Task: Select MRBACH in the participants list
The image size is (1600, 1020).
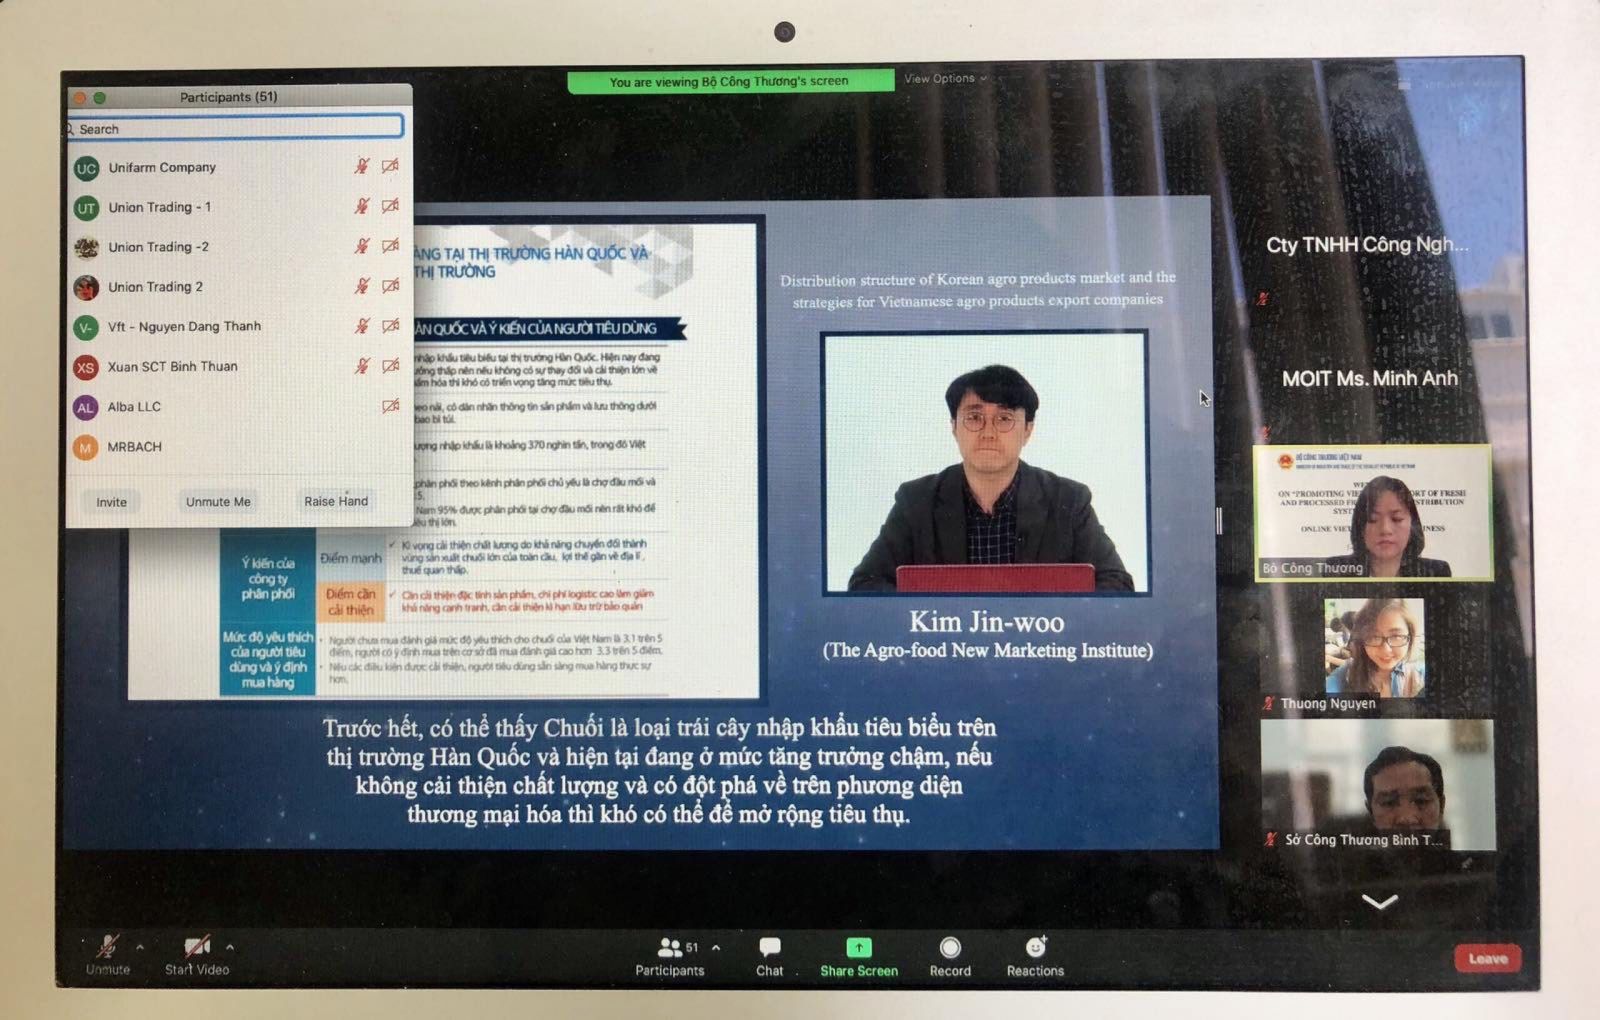Action: [135, 447]
